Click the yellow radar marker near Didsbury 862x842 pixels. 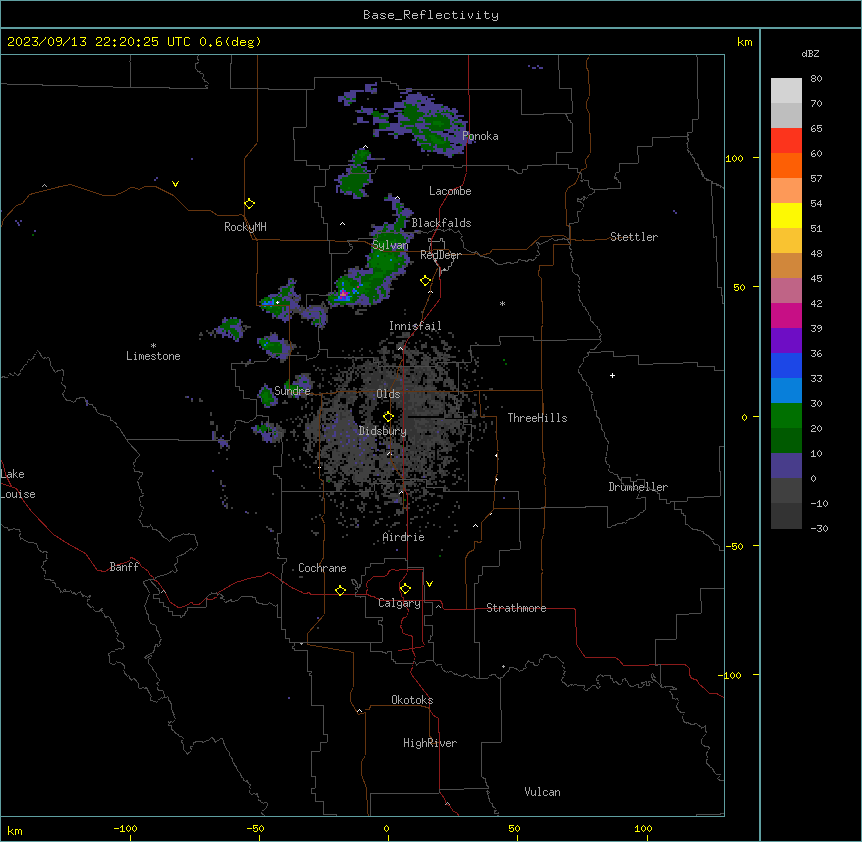pos(388,416)
